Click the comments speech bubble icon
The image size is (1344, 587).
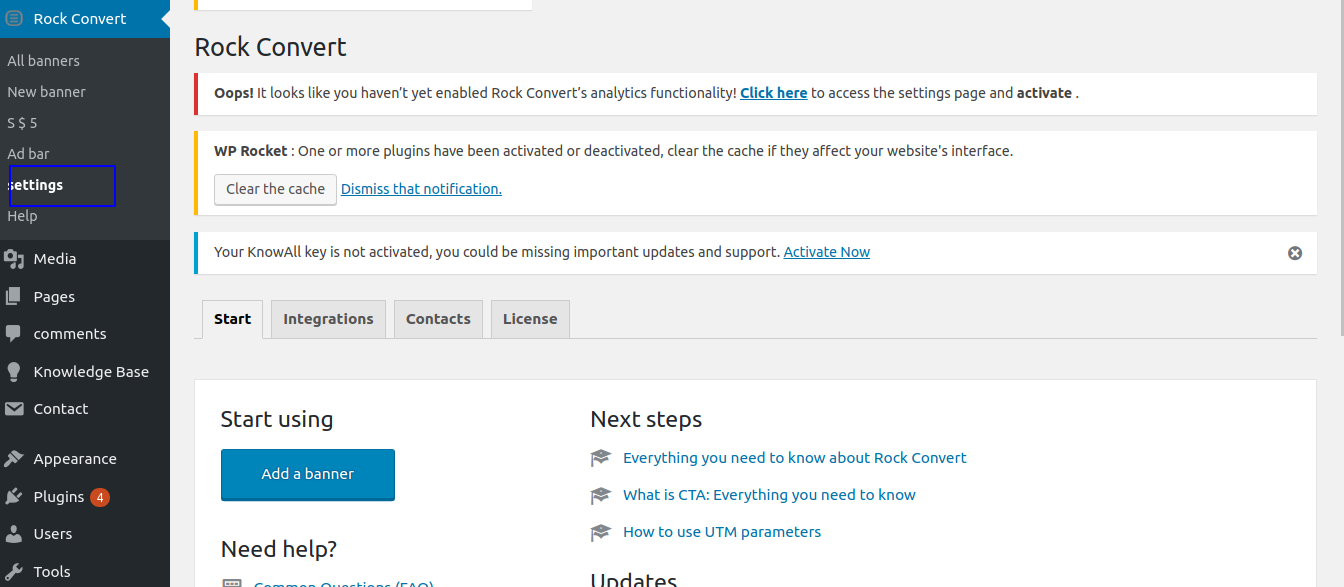click(x=14, y=333)
